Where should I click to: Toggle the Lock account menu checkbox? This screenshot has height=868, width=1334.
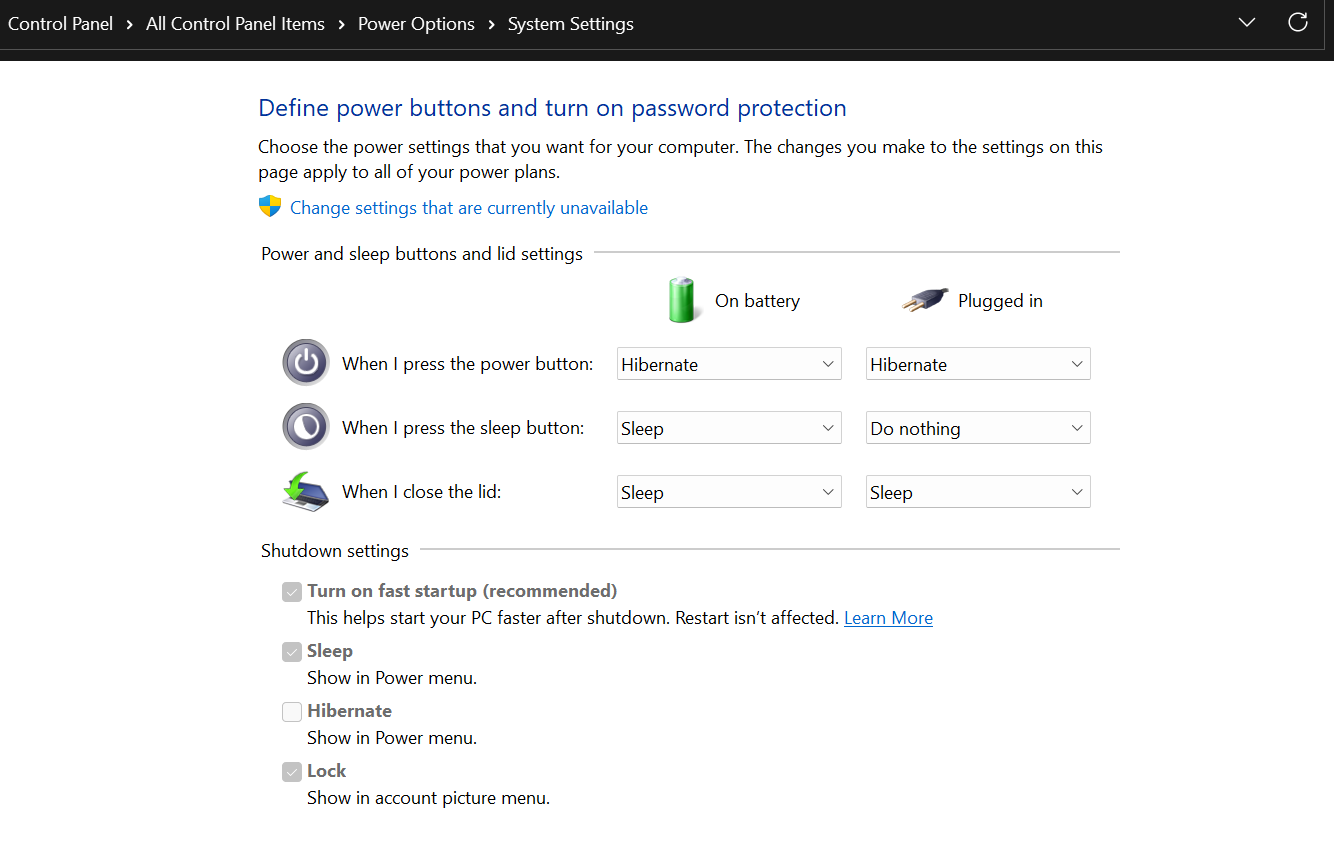tap(292, 772)
